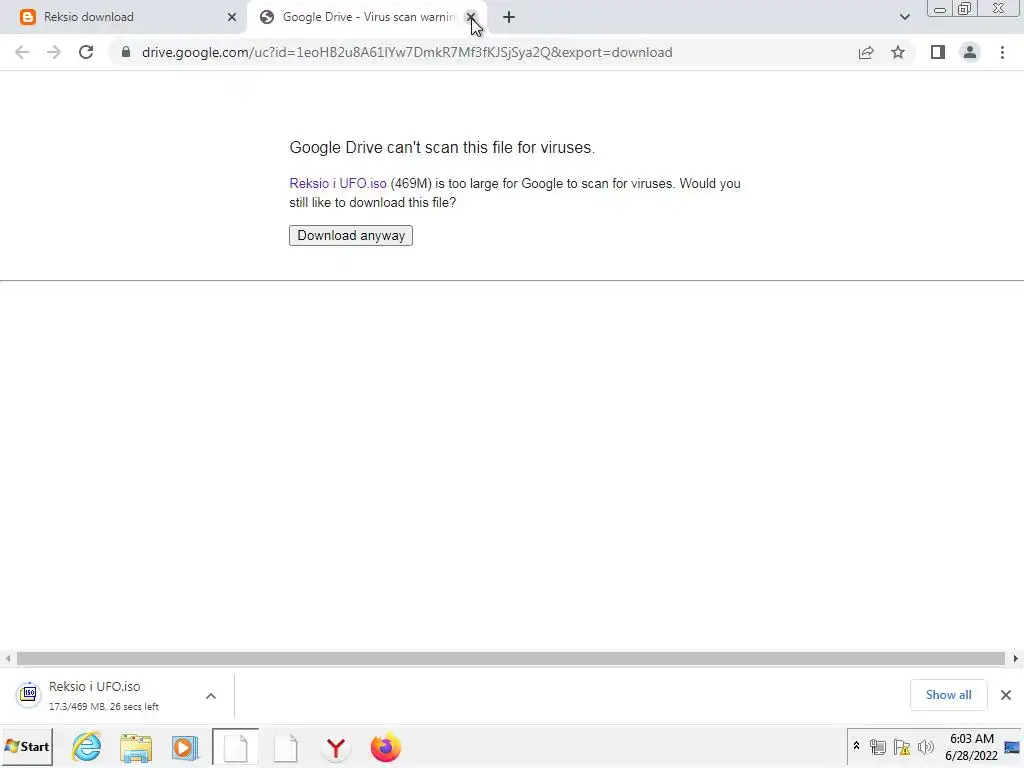Reload the current page
The width and height of the screenshot is (1024, 768).
pos(86,52)
